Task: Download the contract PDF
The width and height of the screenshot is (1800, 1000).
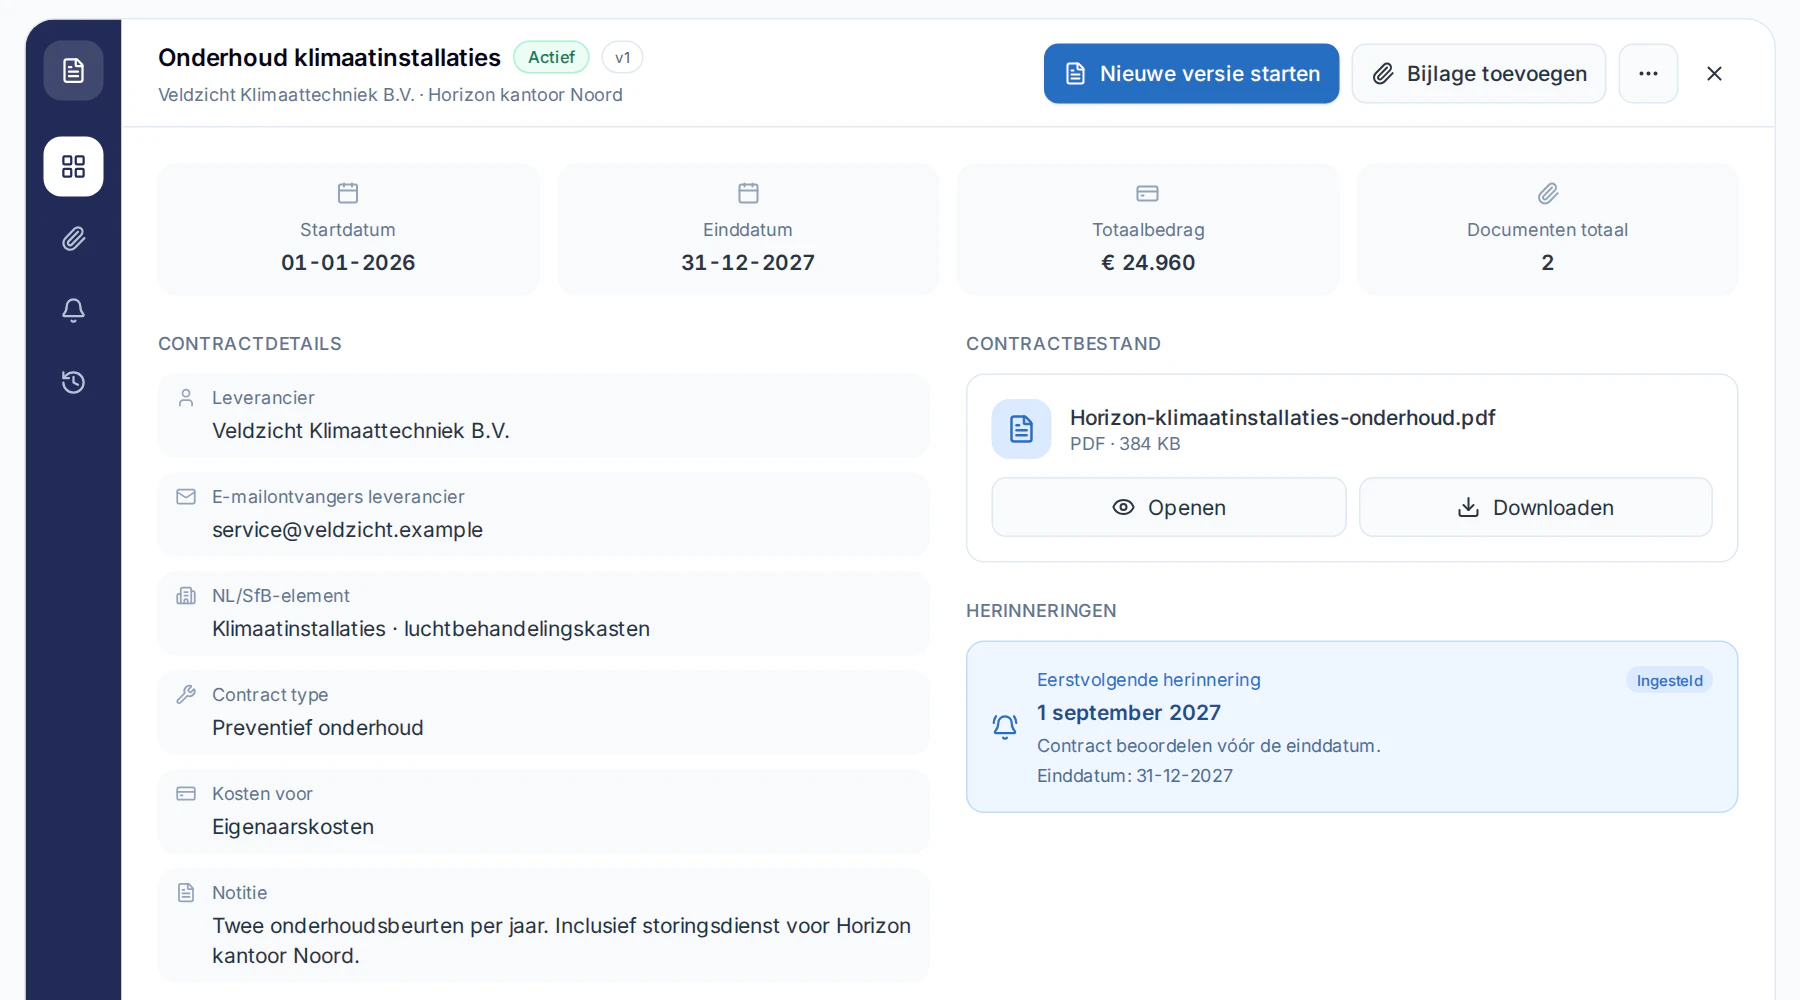Action: [1536, 507]
